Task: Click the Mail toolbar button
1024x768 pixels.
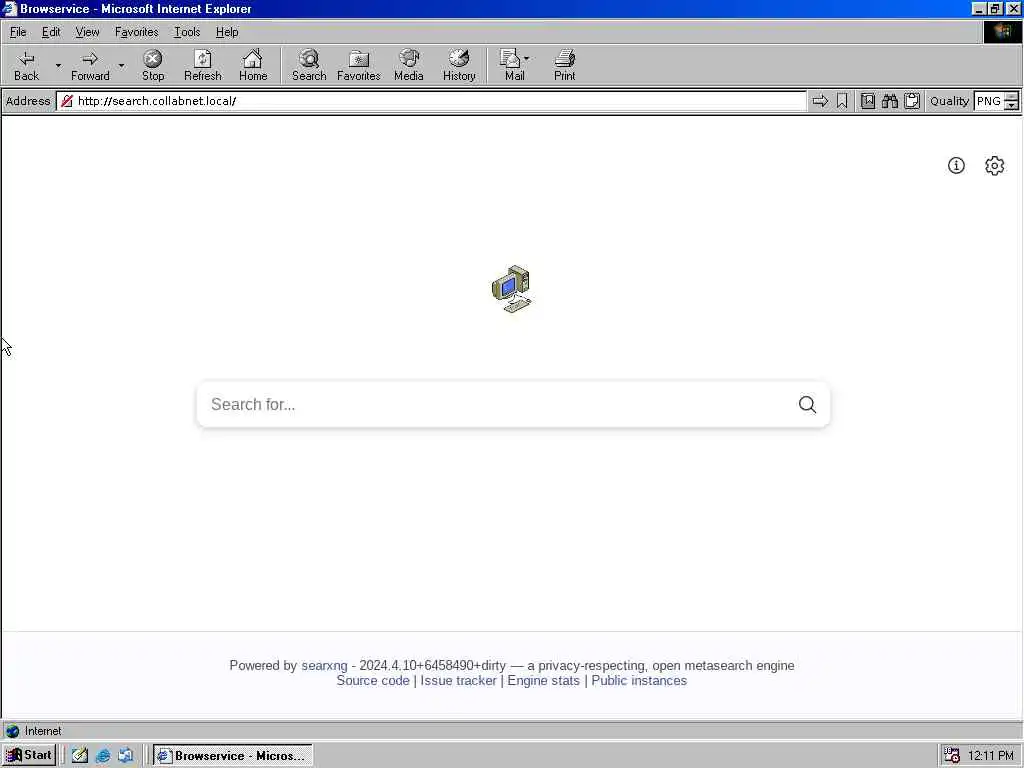Action: [x=513, y=65]
